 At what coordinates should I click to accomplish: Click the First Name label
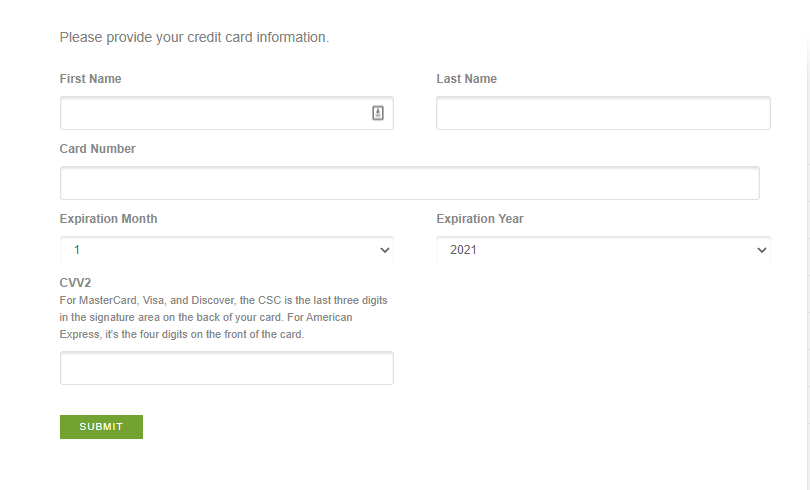pos(90,78)
